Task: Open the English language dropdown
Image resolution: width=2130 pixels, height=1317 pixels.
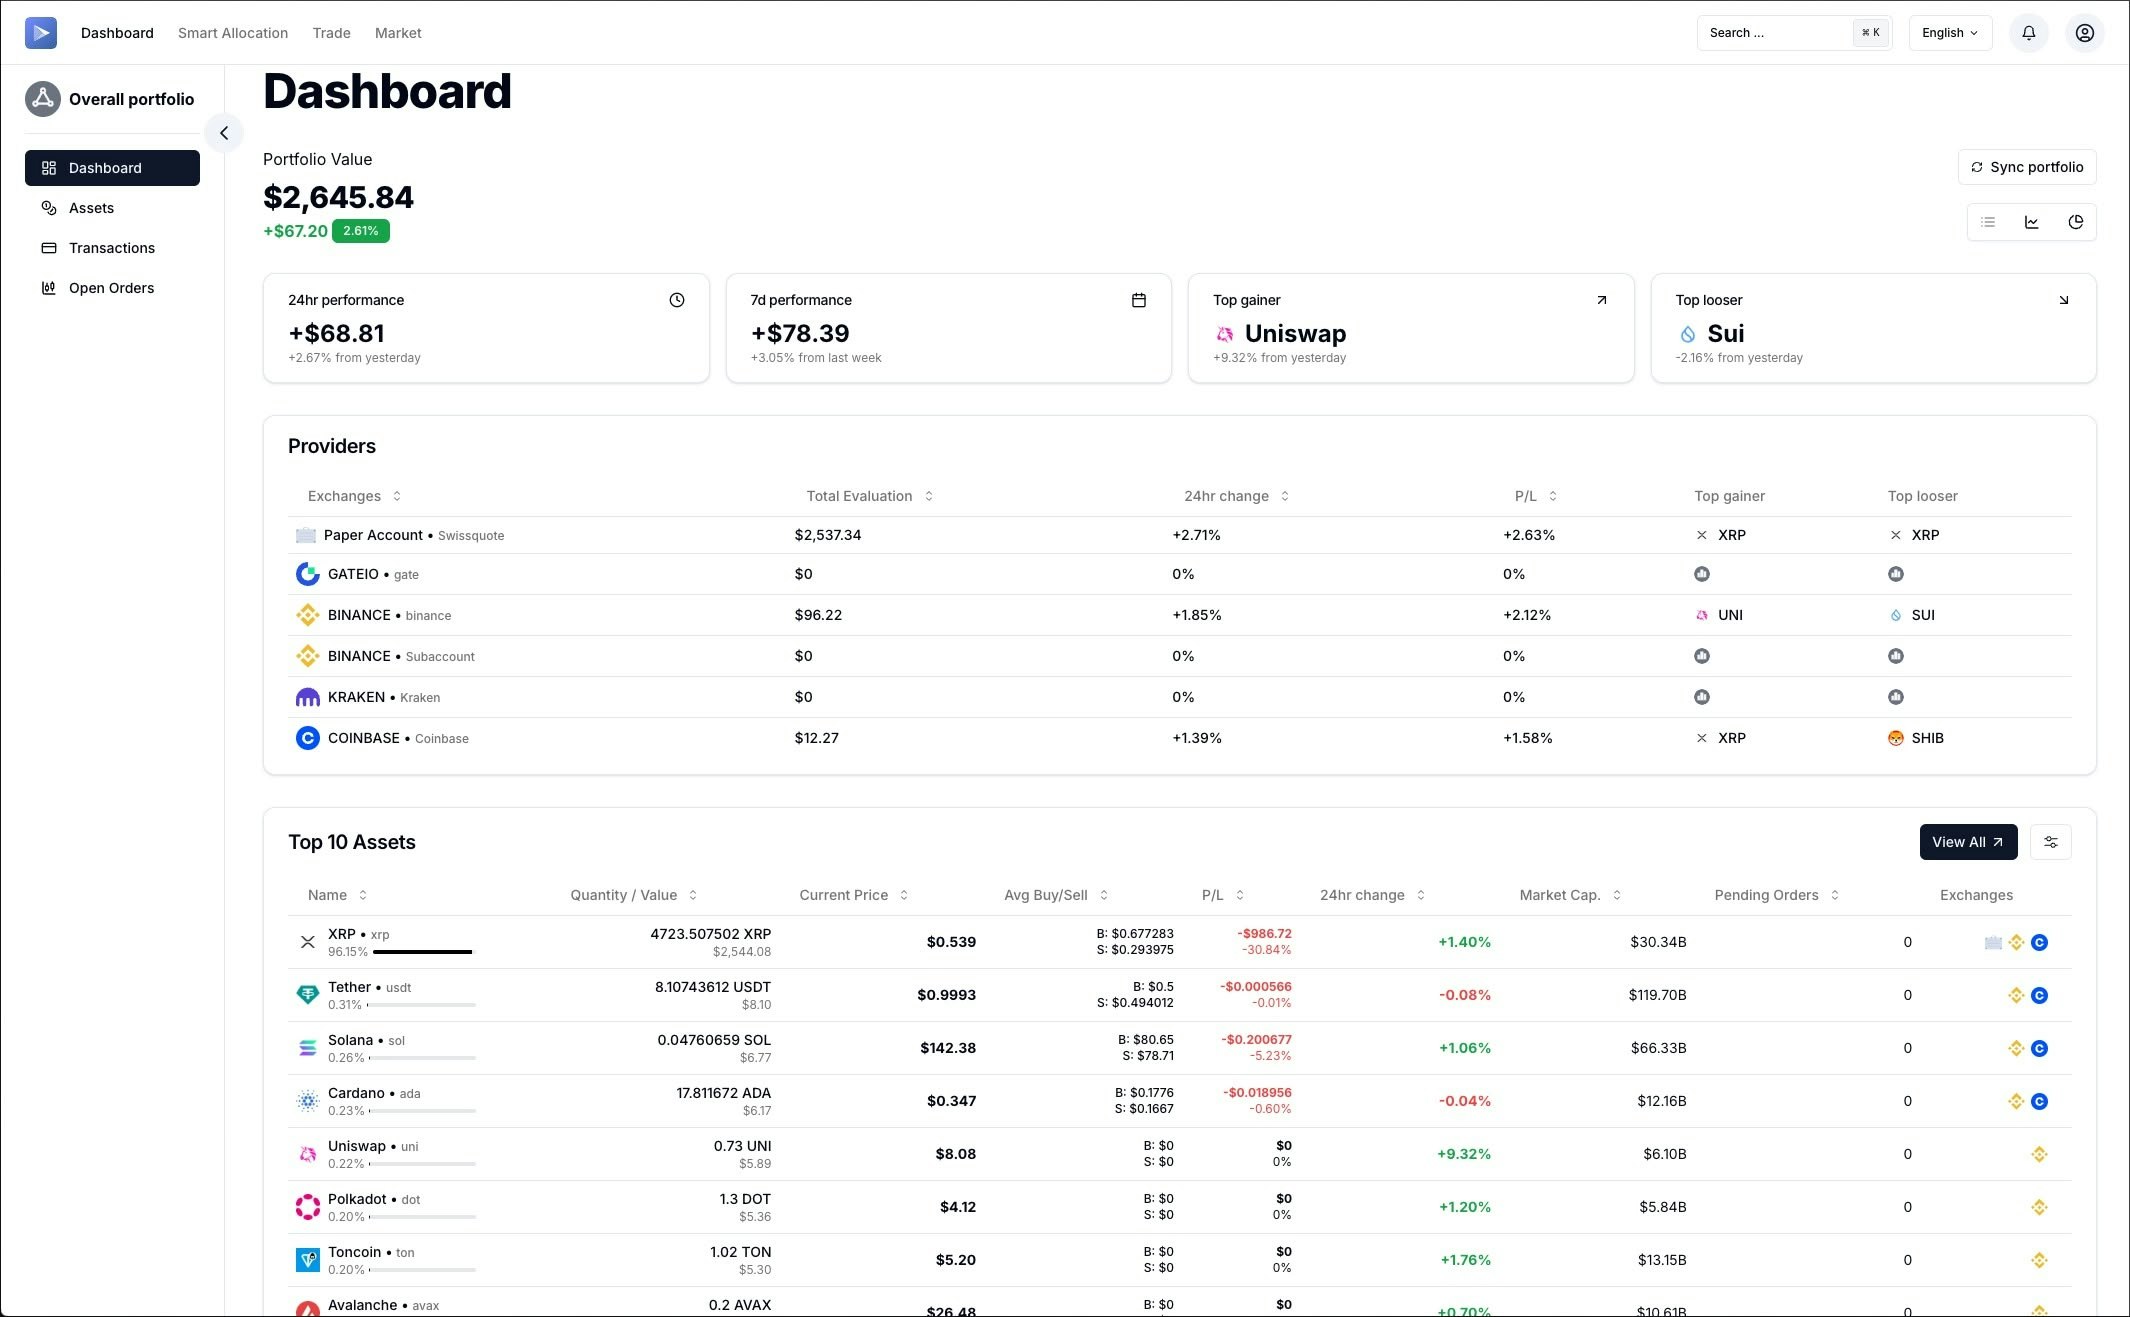Action: pos(1949,33)
